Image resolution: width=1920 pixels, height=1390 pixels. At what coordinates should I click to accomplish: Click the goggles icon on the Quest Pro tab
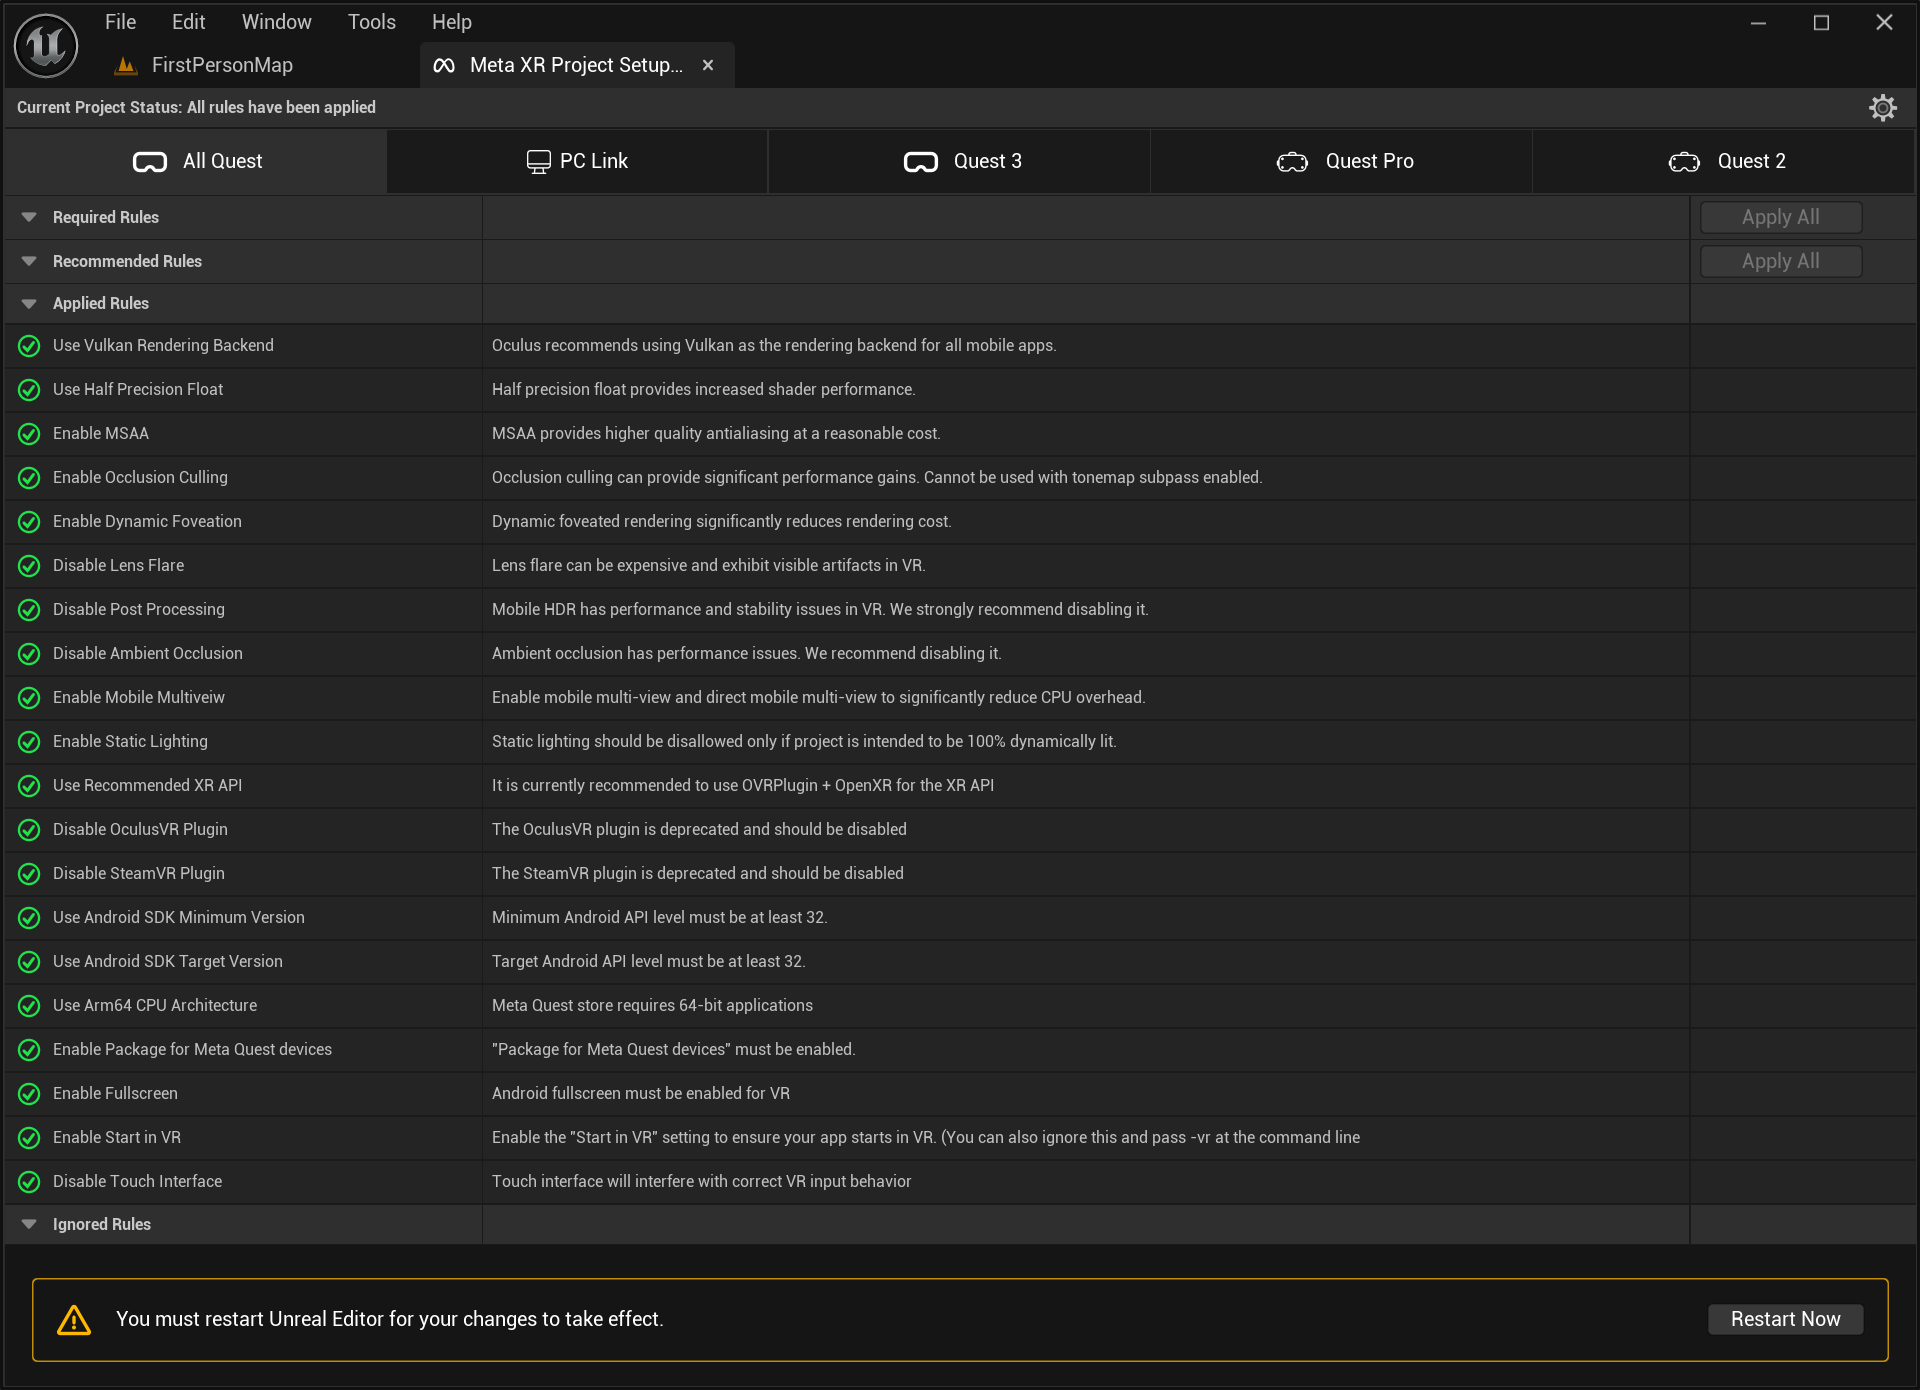click(x=1291, y=160)
